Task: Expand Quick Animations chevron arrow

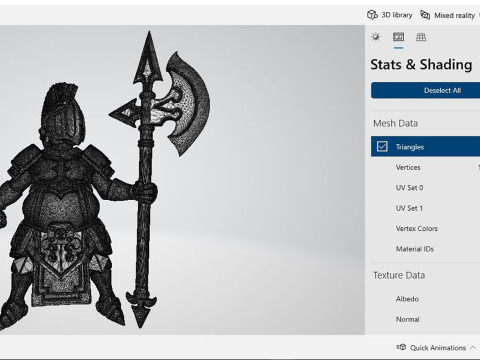Action: (473, 348)
